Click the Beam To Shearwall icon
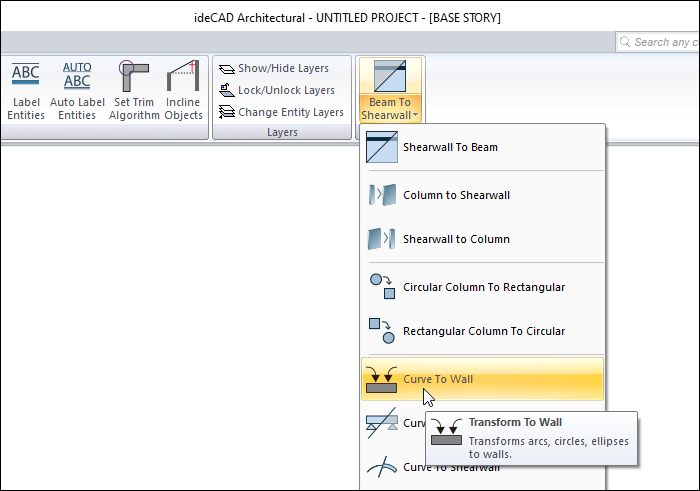 click(389, 77)
